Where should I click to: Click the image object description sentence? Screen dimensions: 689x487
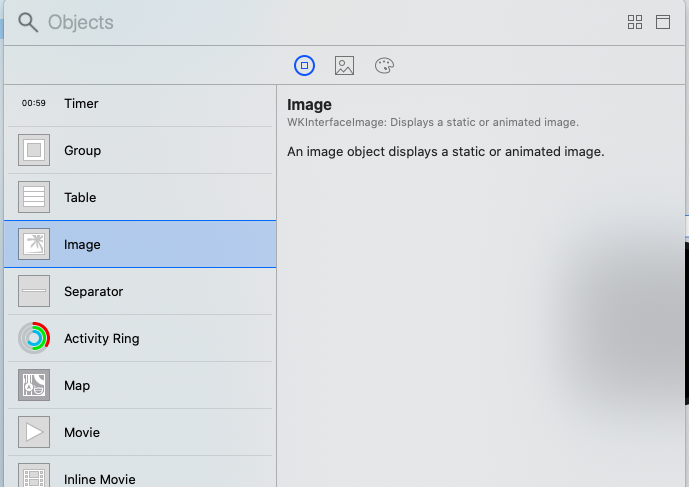click(x=446, y=152)
